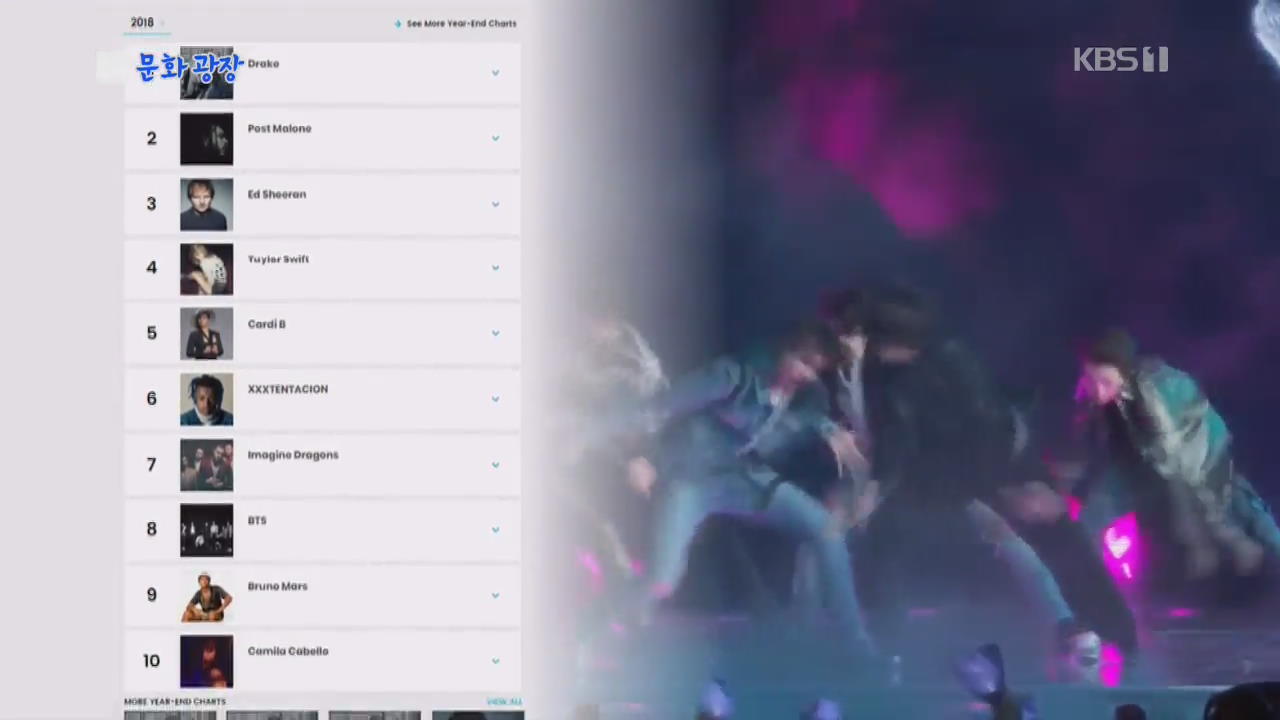Viewport: 1280px width, 720px height.
Task: Expand the Cardi B row chevron
Action: 495,333
